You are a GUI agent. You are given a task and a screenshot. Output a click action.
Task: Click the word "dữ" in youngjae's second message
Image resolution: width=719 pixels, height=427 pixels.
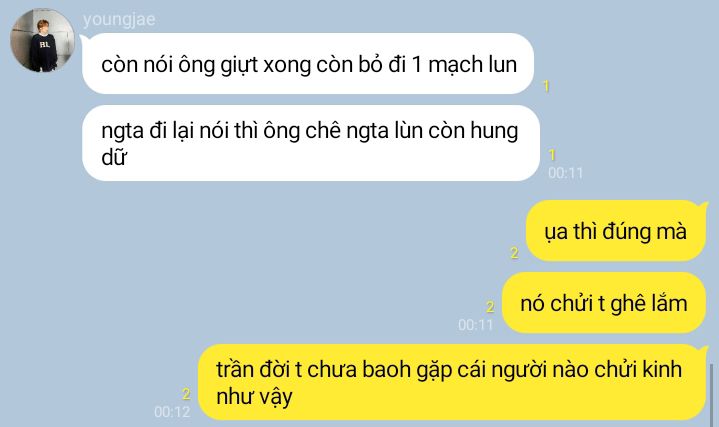pos(114,157)
